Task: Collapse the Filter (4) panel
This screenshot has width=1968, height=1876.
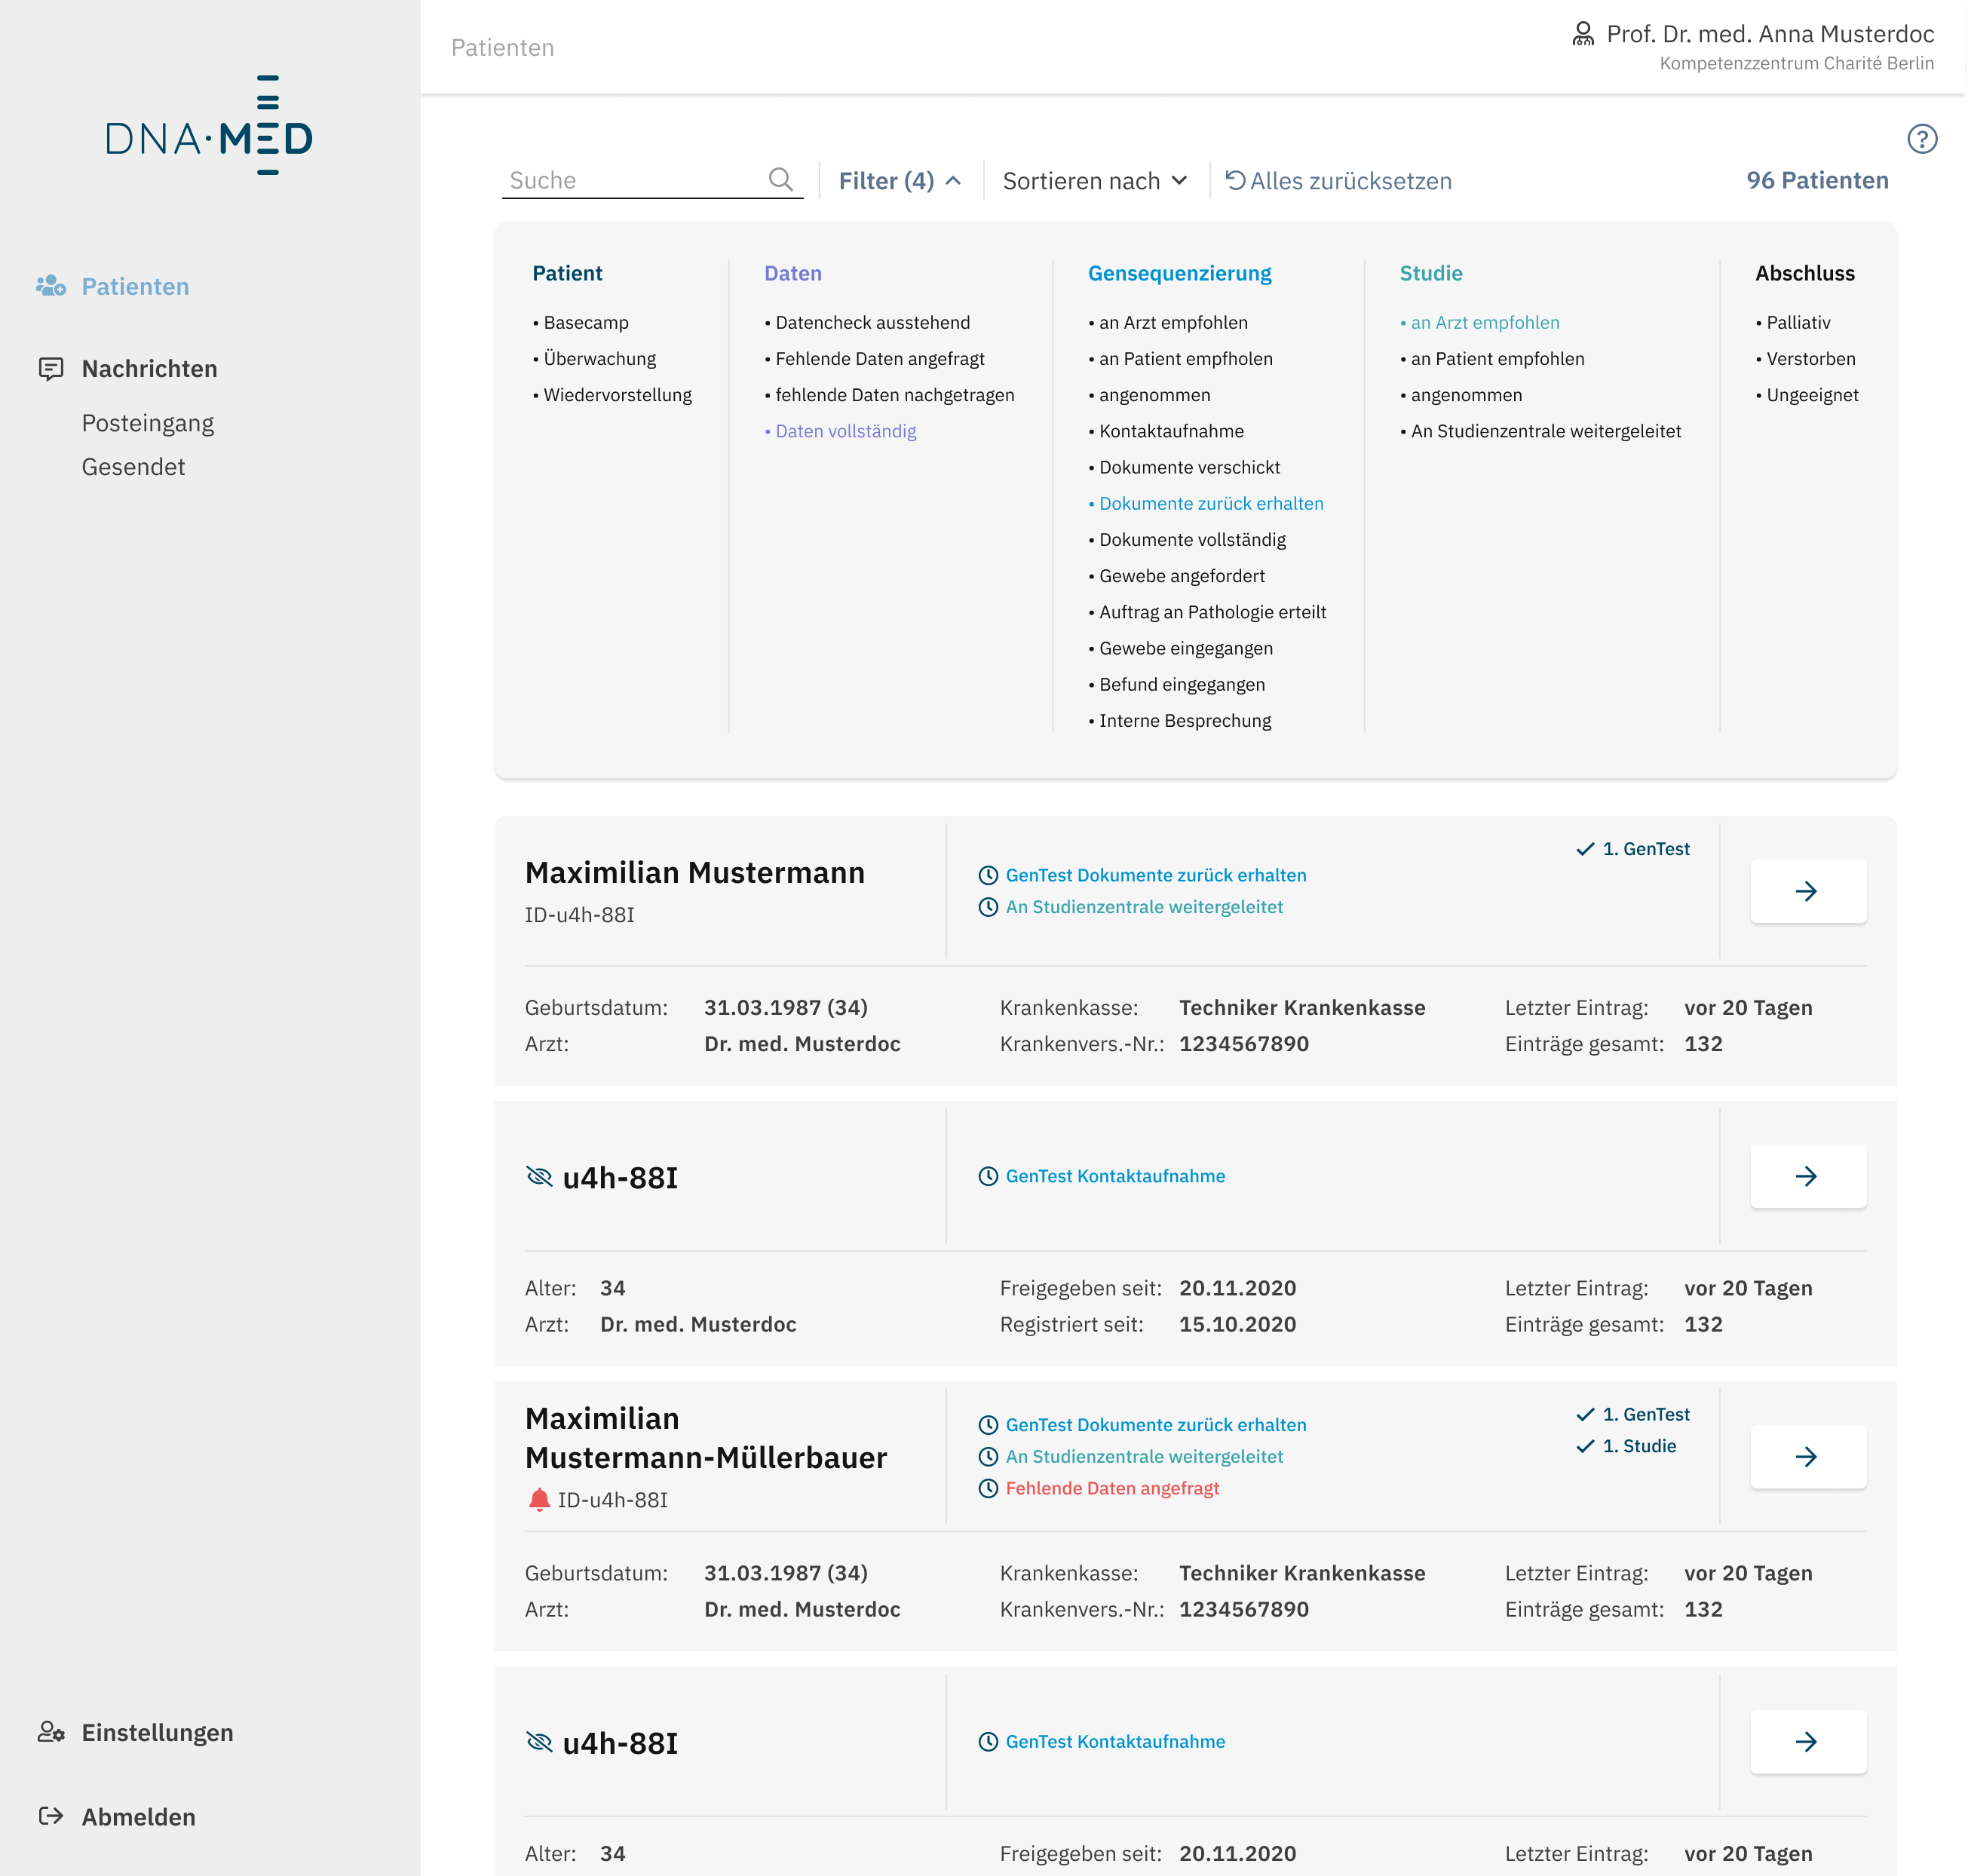Action: 899,181
